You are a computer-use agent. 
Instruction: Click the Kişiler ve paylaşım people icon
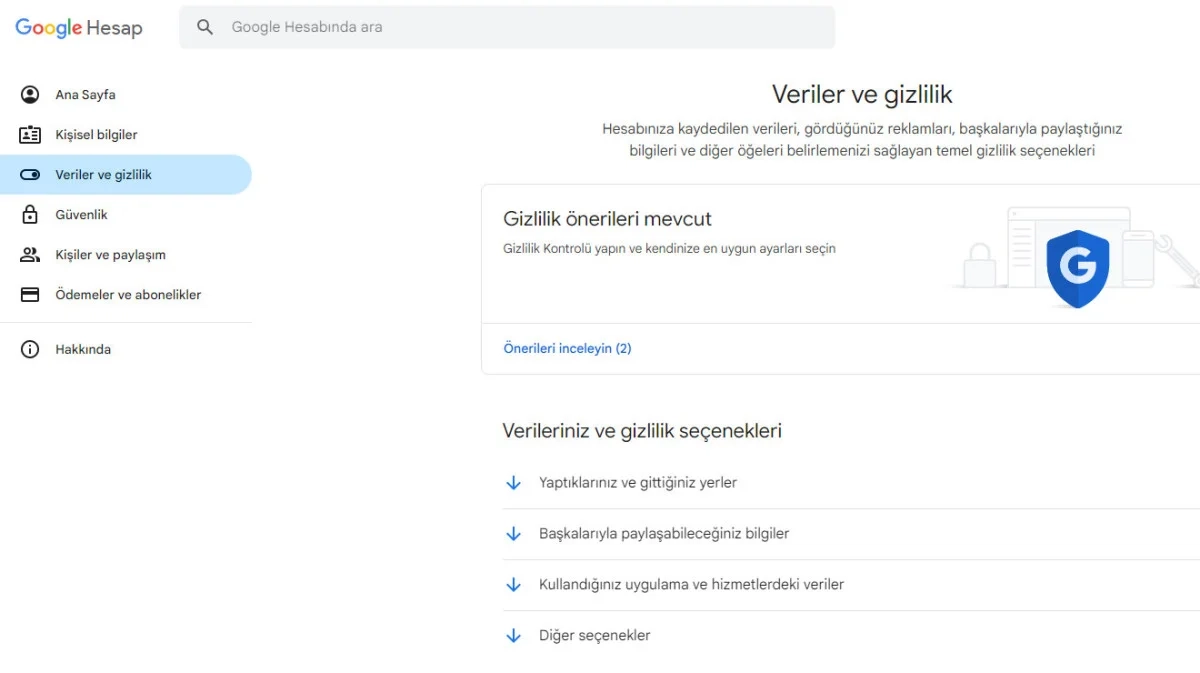click(x=30, y=255)
